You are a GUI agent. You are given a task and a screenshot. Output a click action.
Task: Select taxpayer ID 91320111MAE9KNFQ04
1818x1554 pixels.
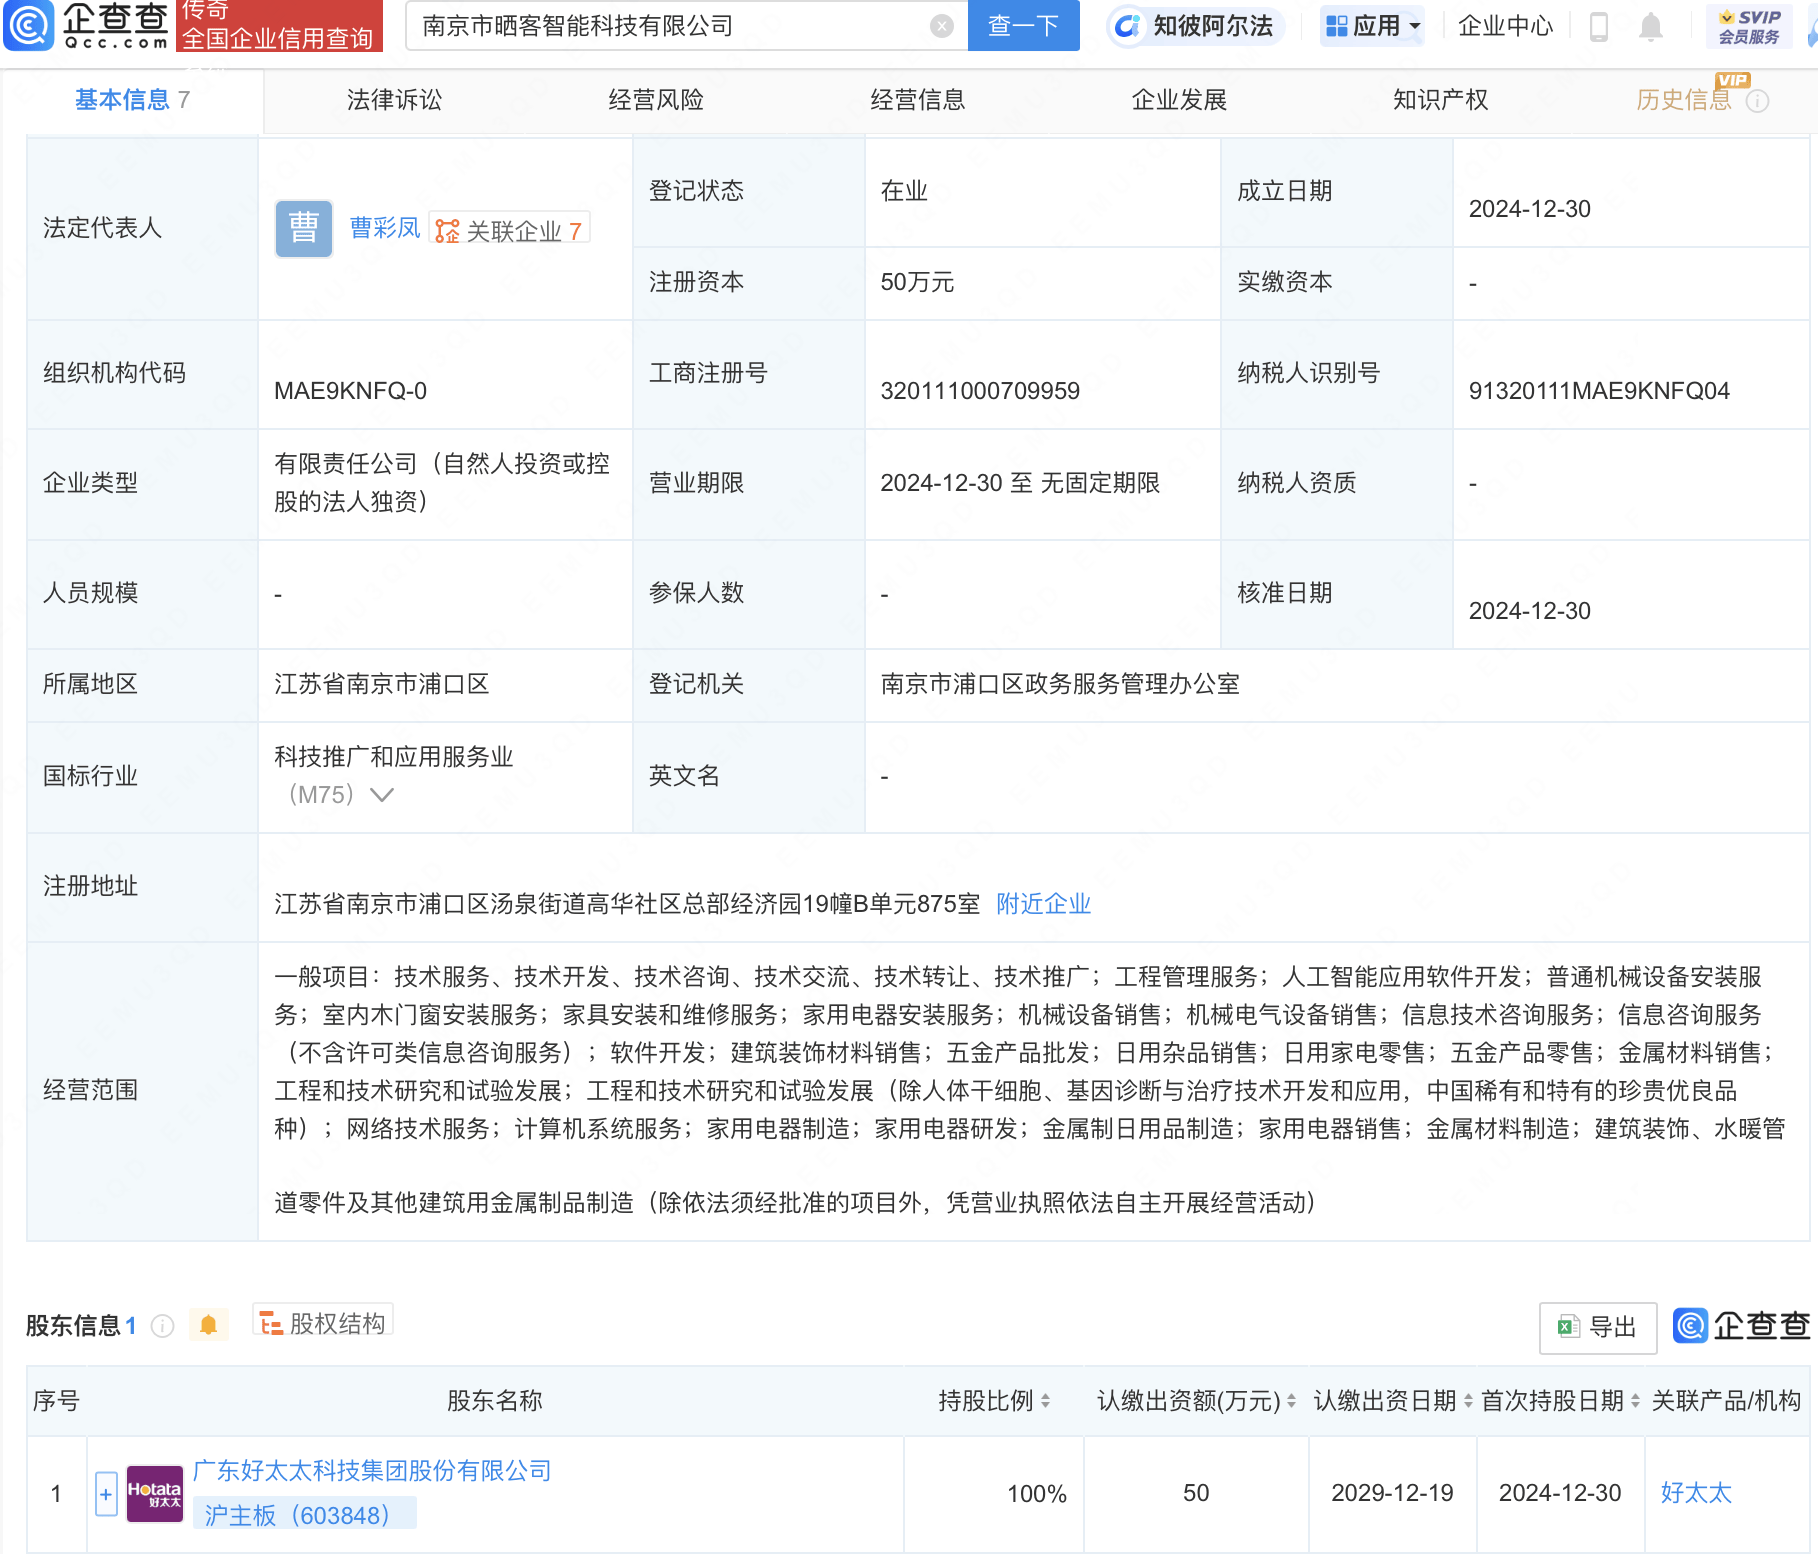[1599, 391]
